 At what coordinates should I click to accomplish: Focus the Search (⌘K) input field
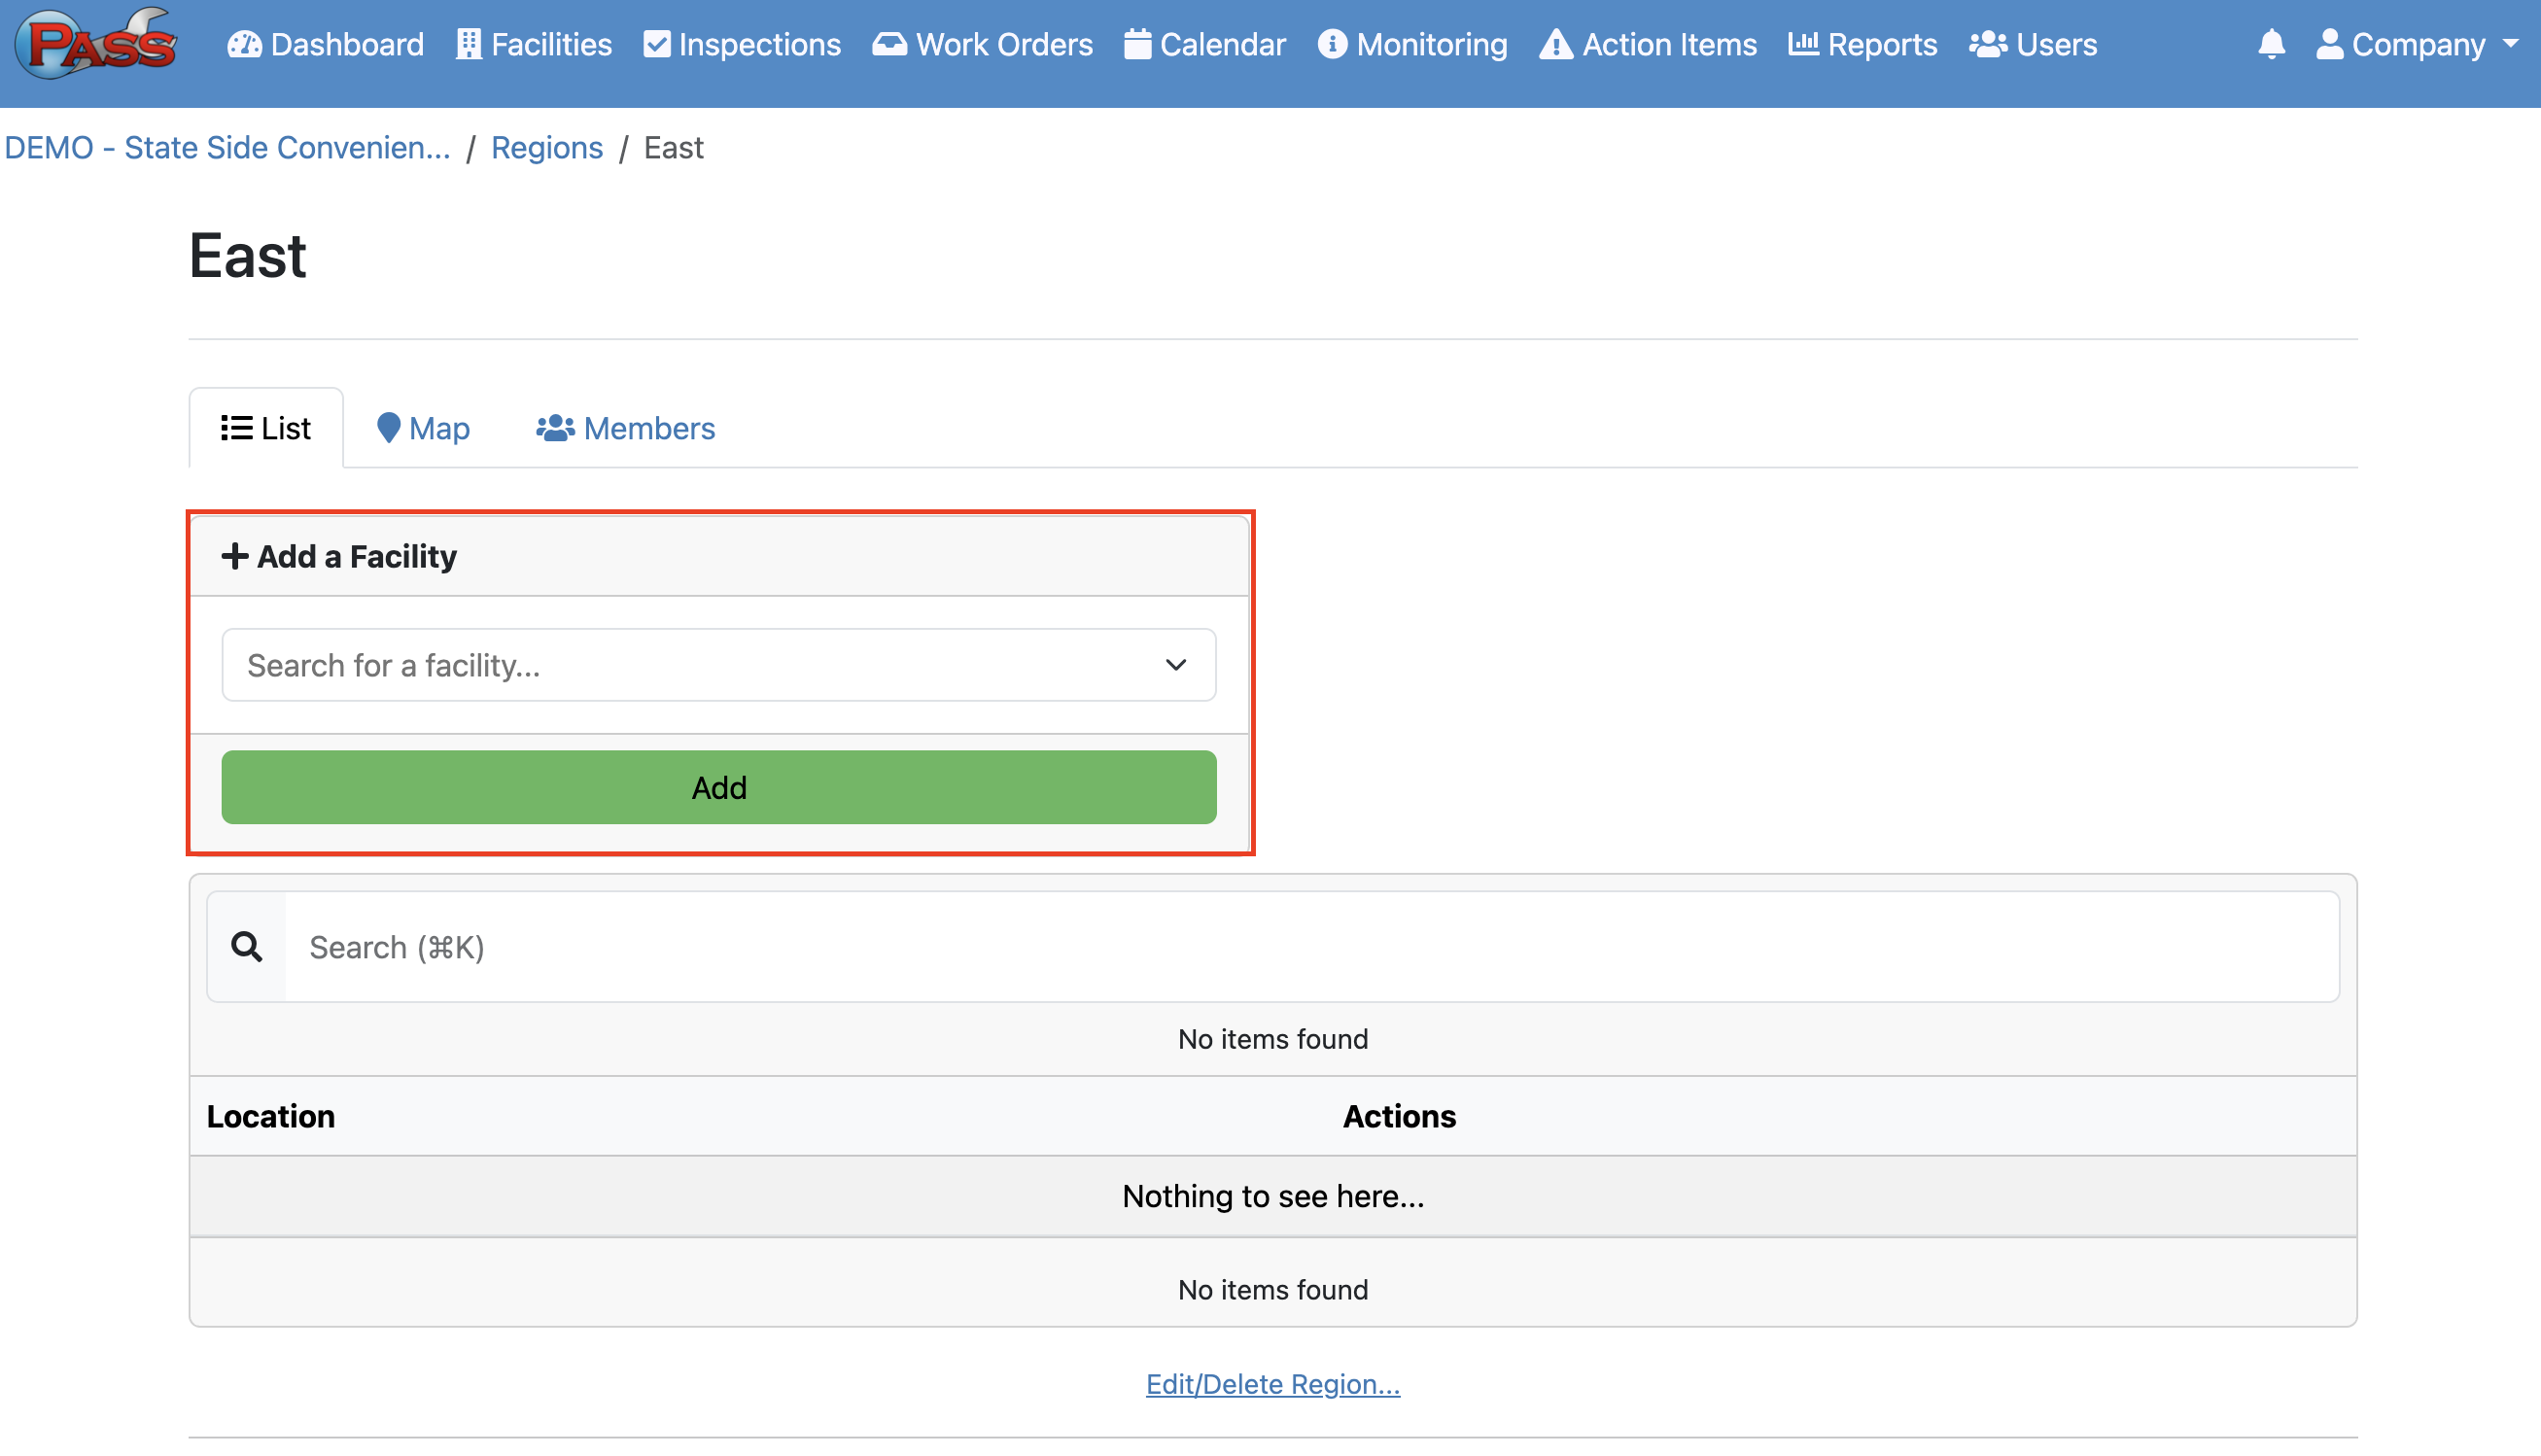(x=1310, y=946)
